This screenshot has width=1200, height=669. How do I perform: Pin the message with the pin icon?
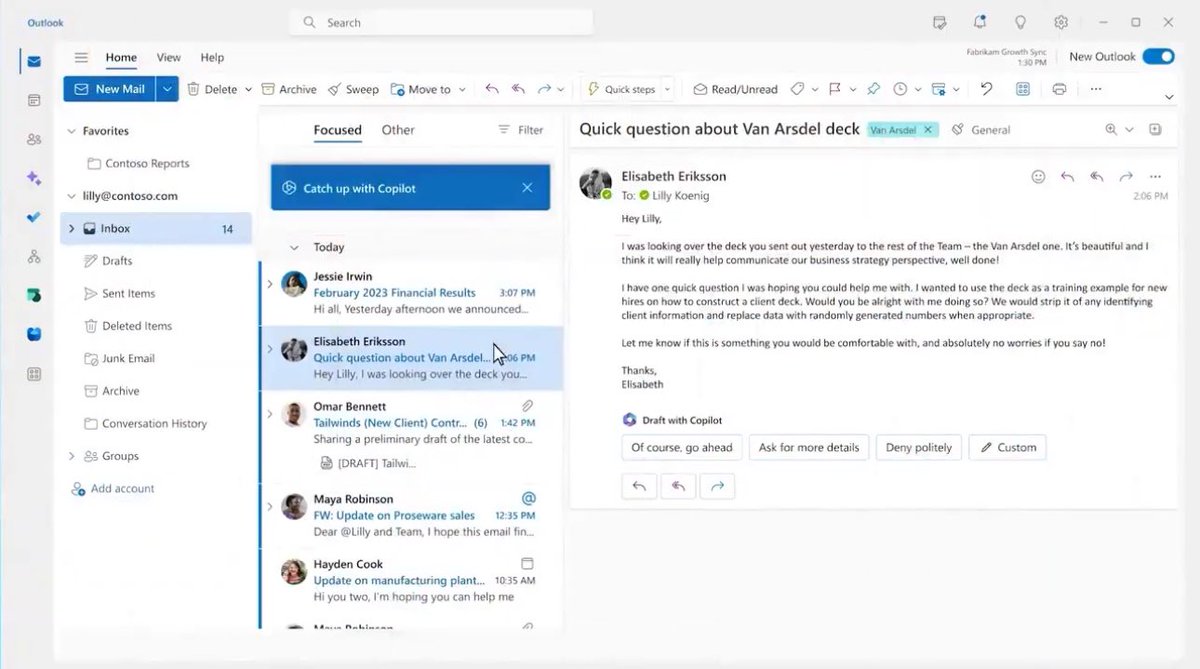[873, 89]
